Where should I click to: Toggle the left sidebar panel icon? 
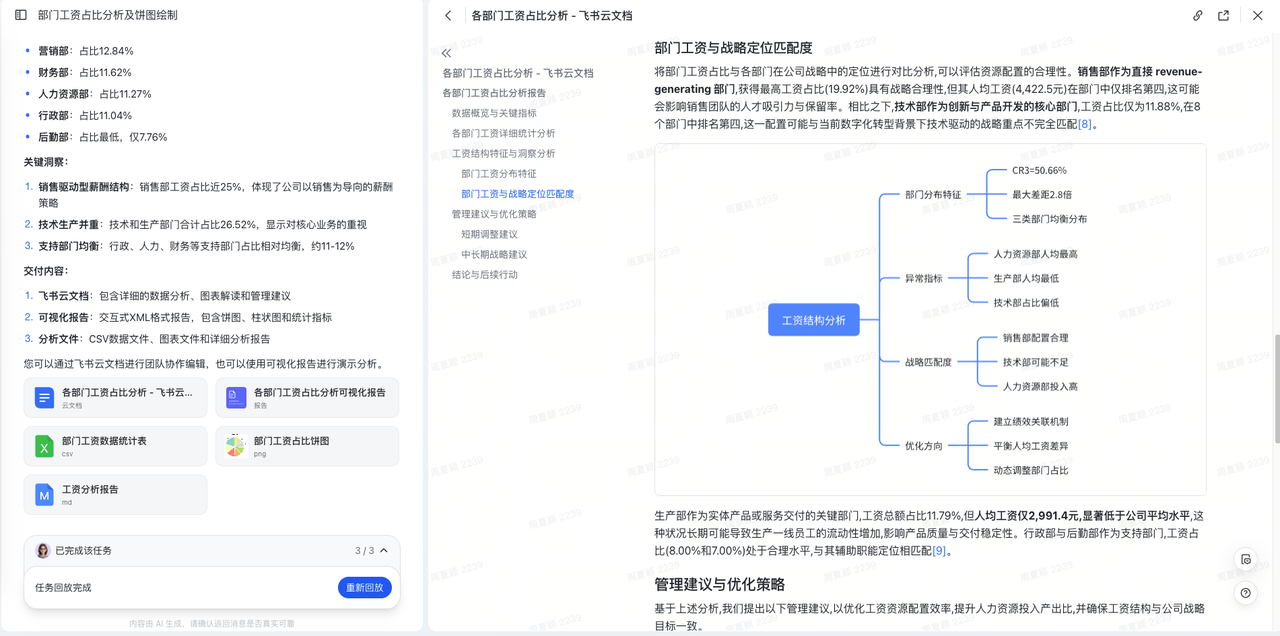click(21, 15)
